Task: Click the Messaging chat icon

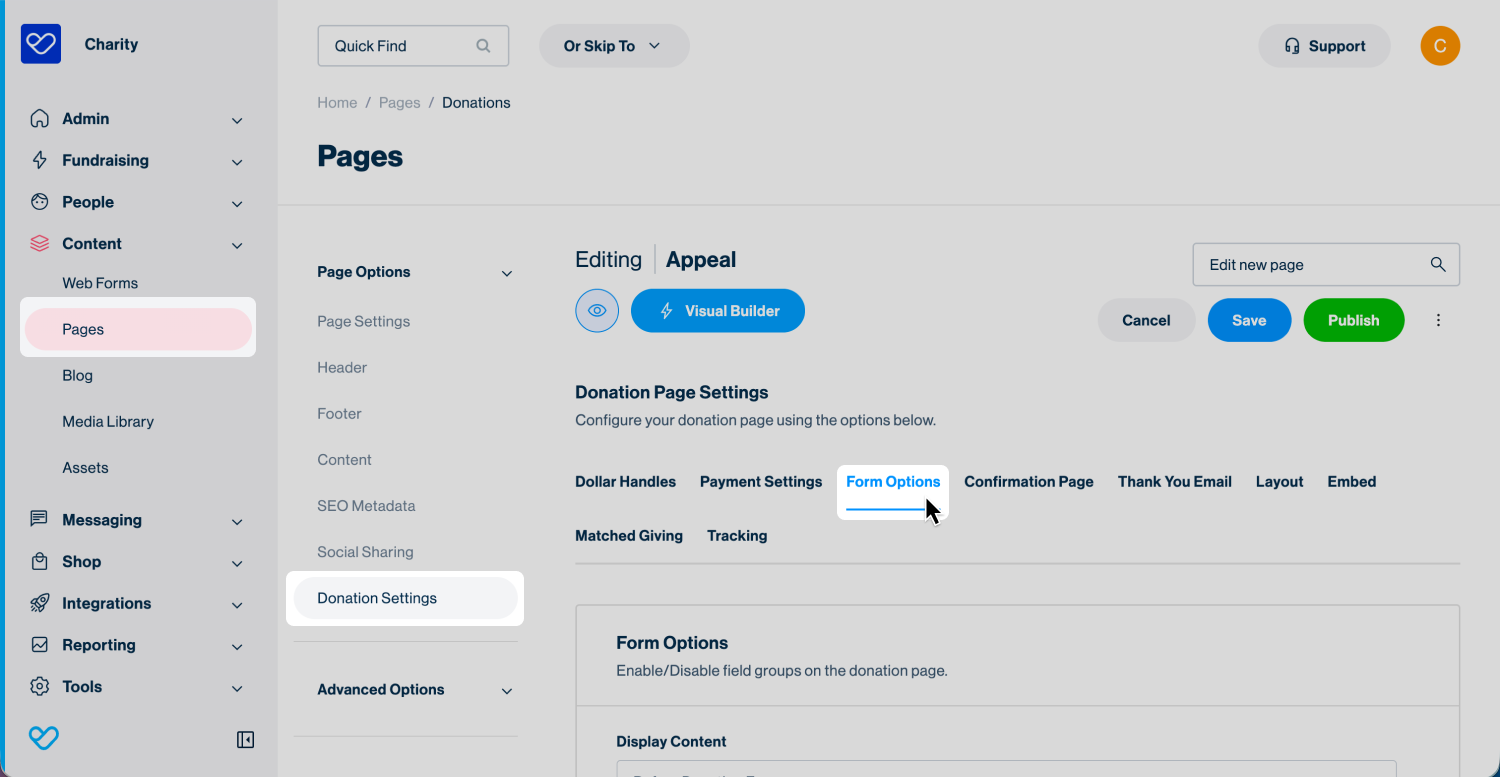Action: coord(40,520)
